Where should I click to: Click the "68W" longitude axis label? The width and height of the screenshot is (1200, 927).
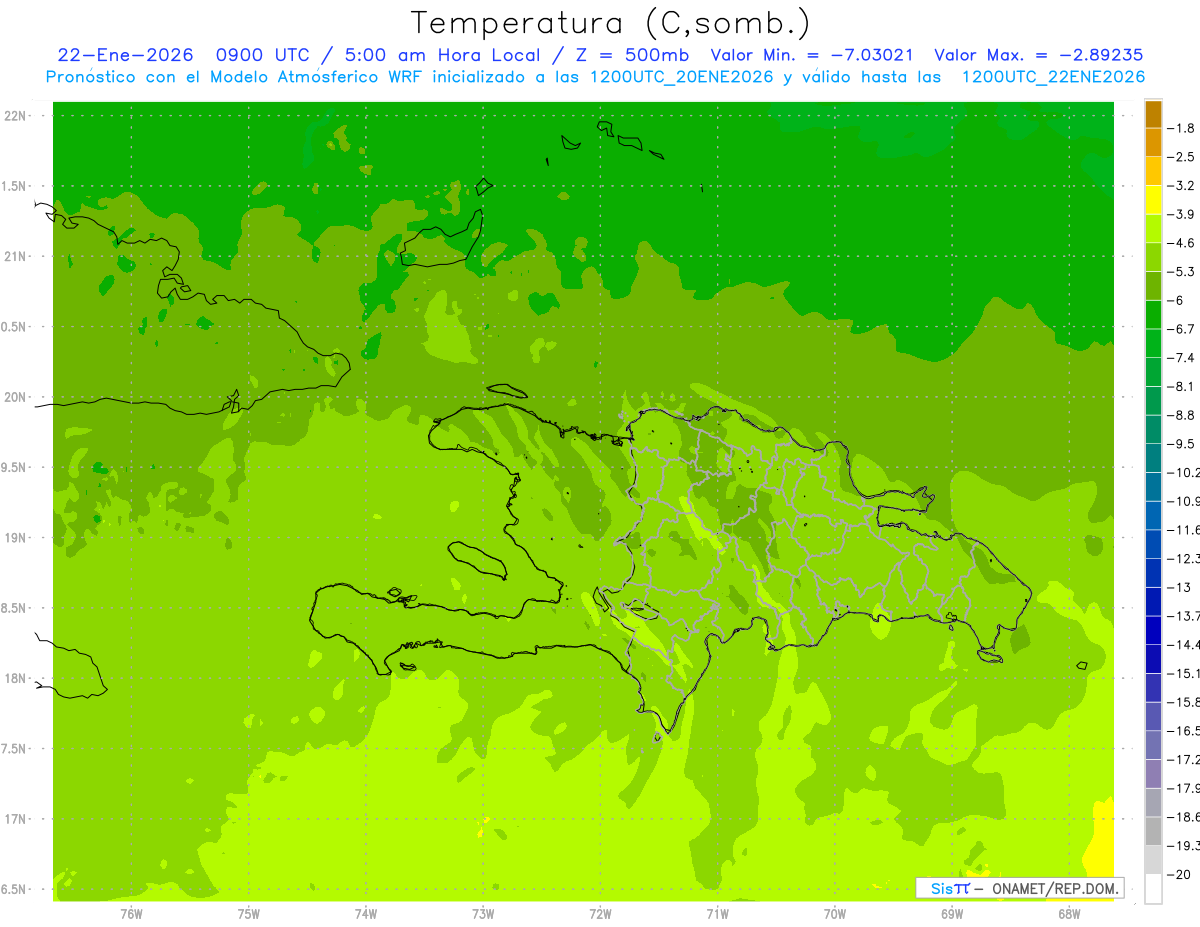[x=1069, y=914]
